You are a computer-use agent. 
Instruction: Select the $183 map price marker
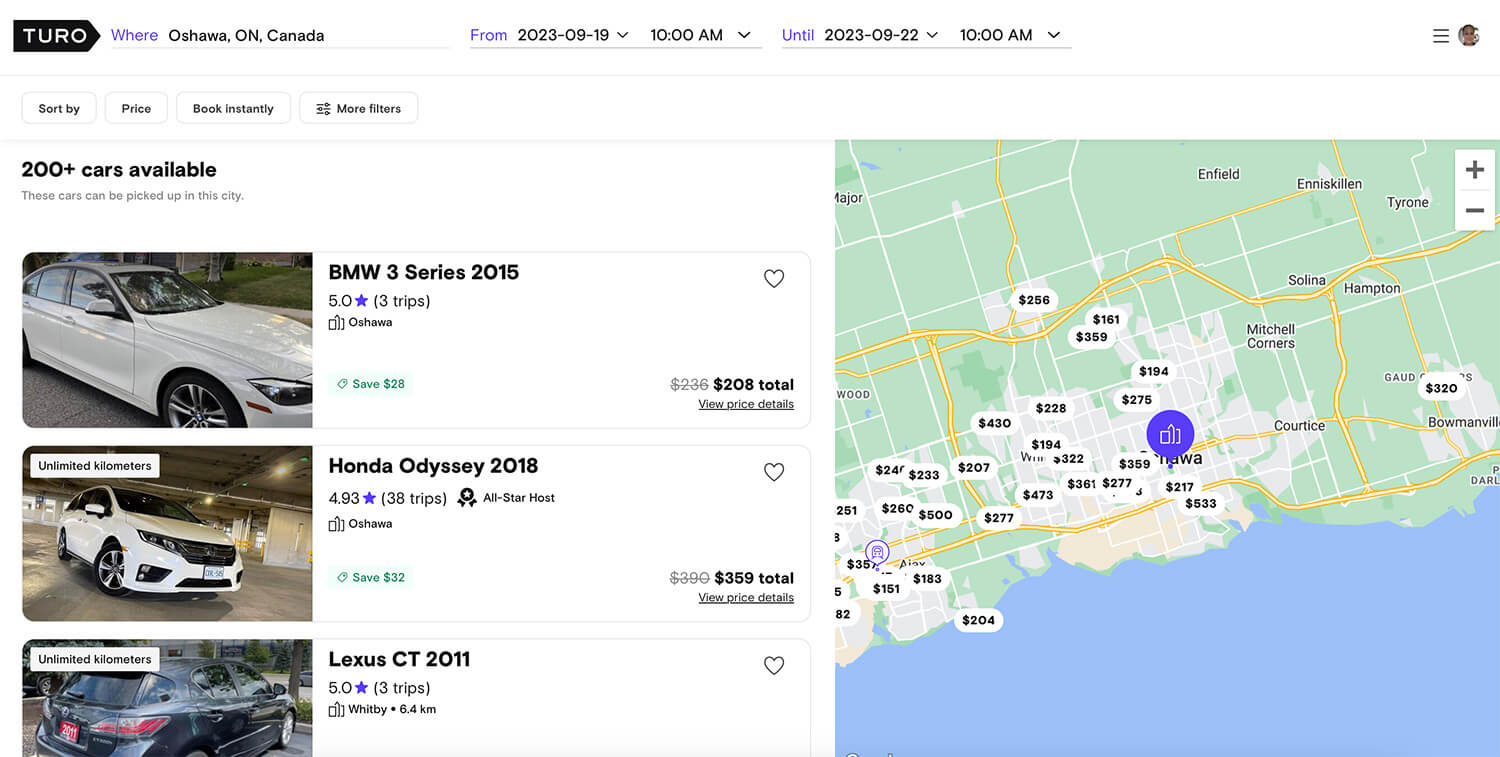click(x=927, y=578)
